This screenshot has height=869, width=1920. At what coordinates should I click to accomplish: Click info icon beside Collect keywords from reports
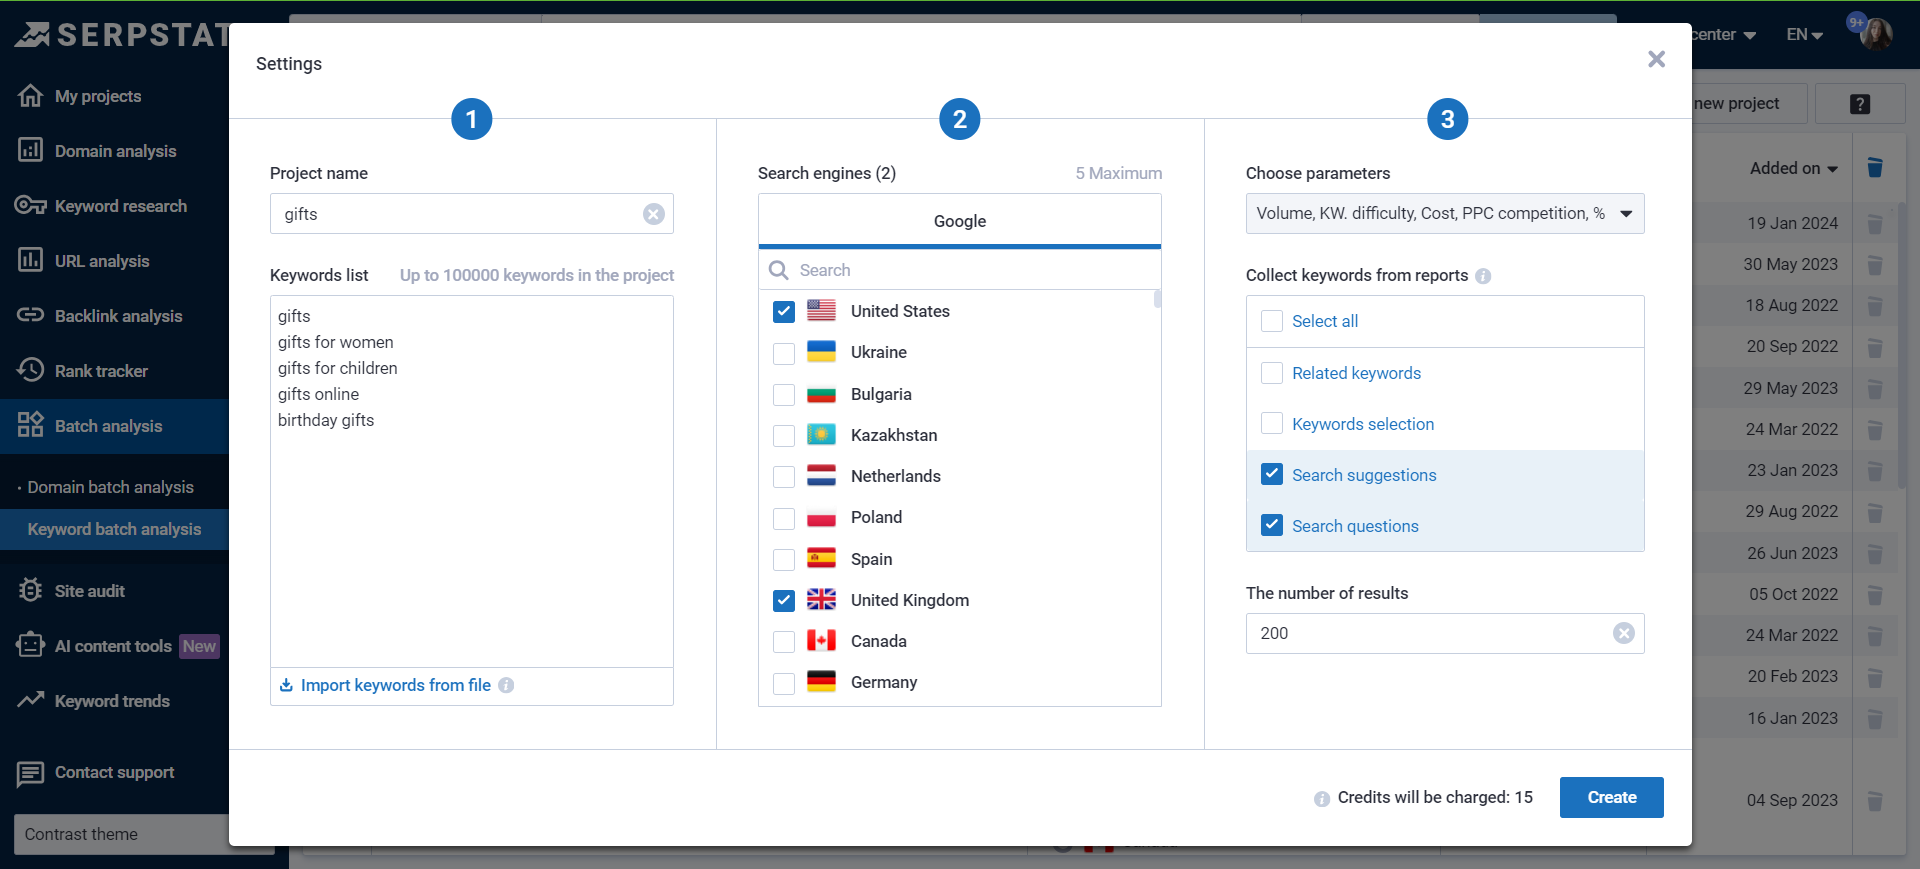click(x=1483, y=276)
